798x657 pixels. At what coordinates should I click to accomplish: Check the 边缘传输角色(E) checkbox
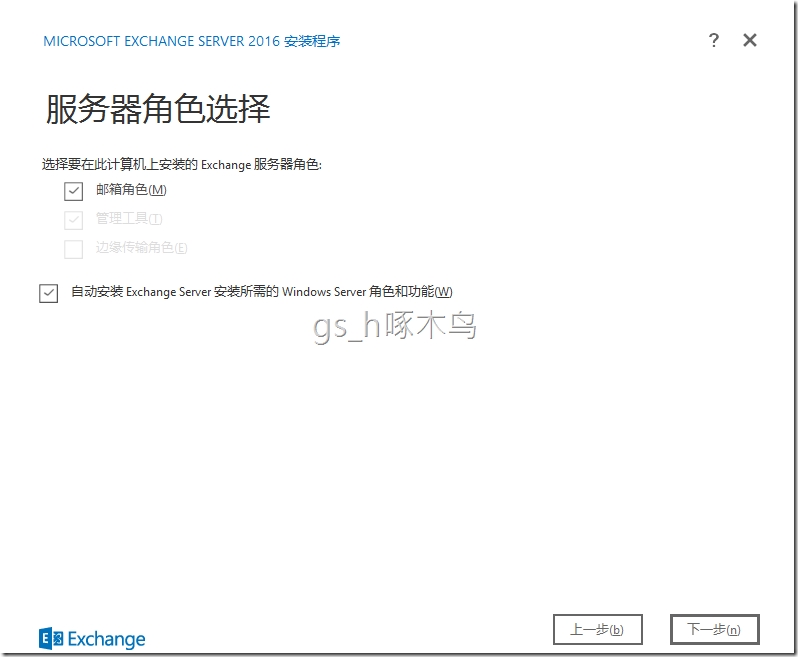click(x=73, y=249)
